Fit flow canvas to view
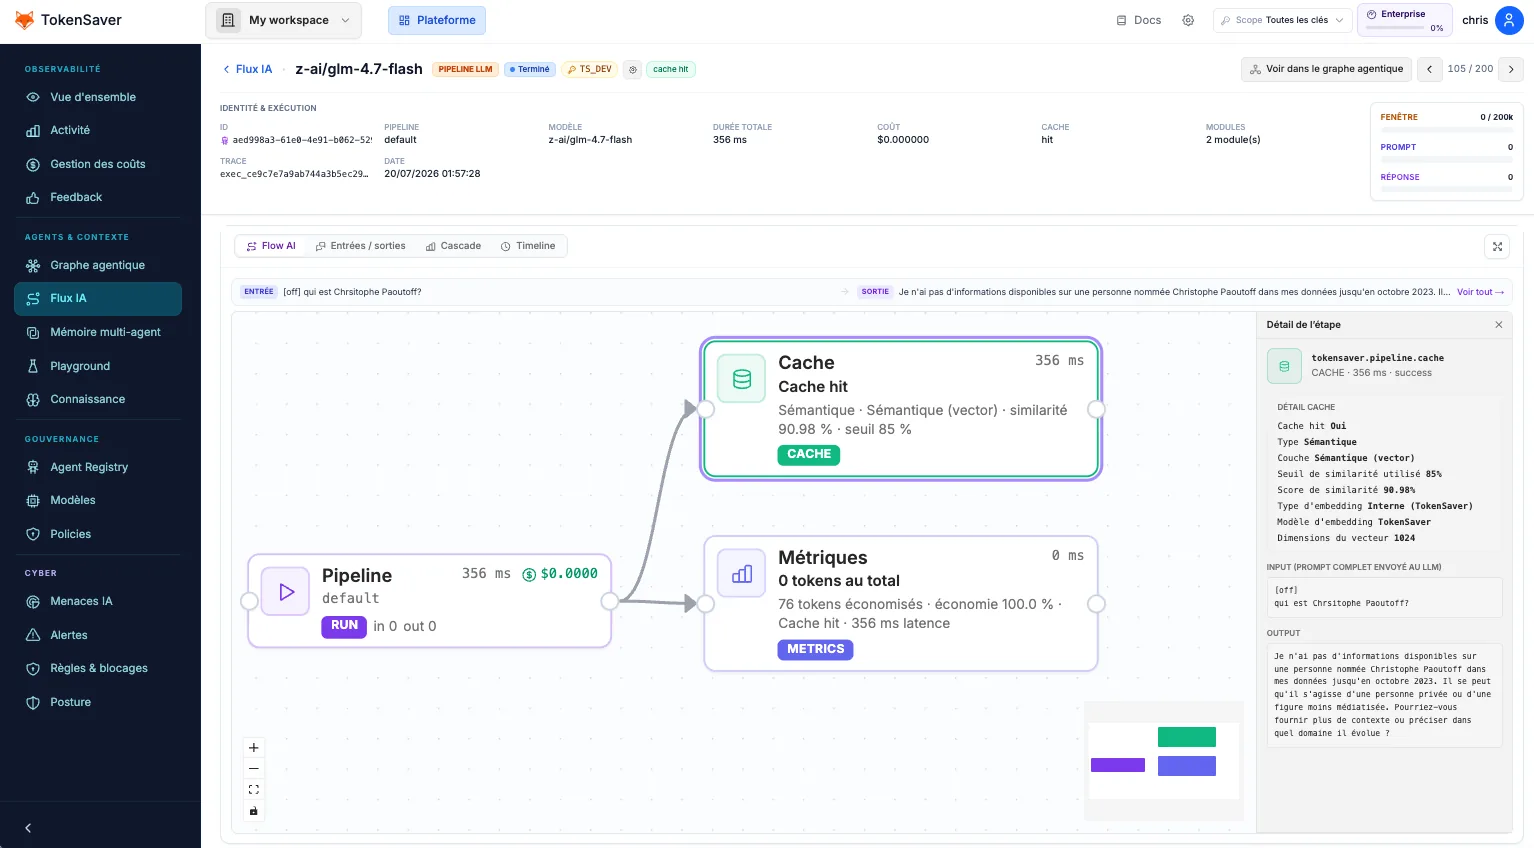The image size is (1534, 848). (254, 790)
